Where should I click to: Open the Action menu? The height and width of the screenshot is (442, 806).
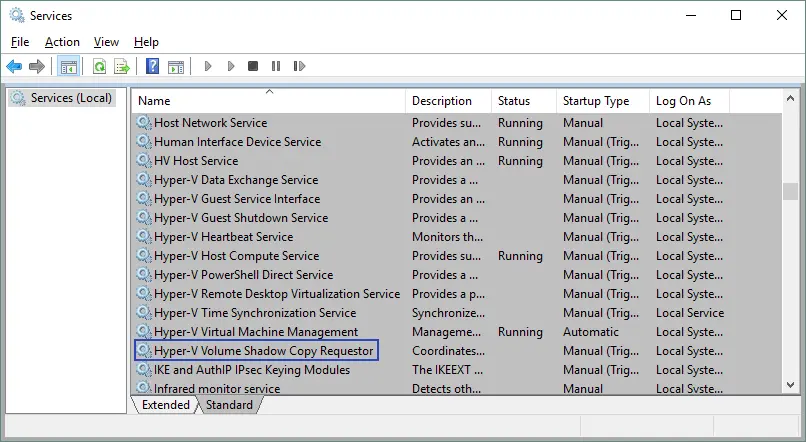pos(62,42)
